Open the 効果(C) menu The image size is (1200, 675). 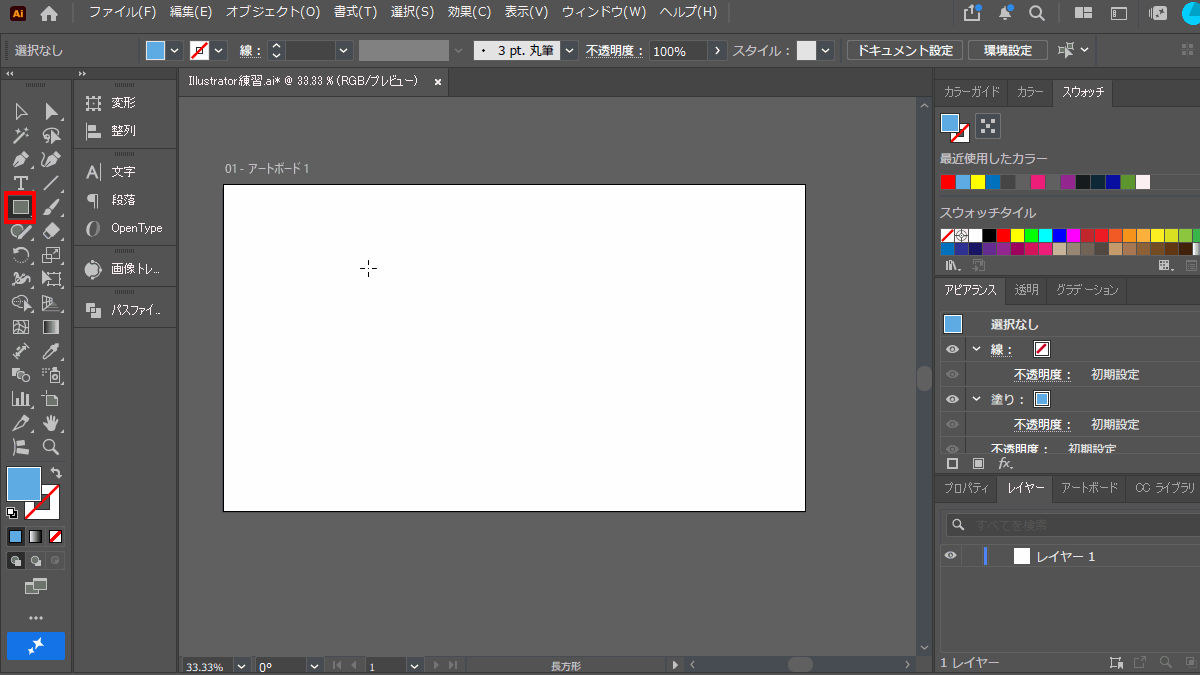469,13
